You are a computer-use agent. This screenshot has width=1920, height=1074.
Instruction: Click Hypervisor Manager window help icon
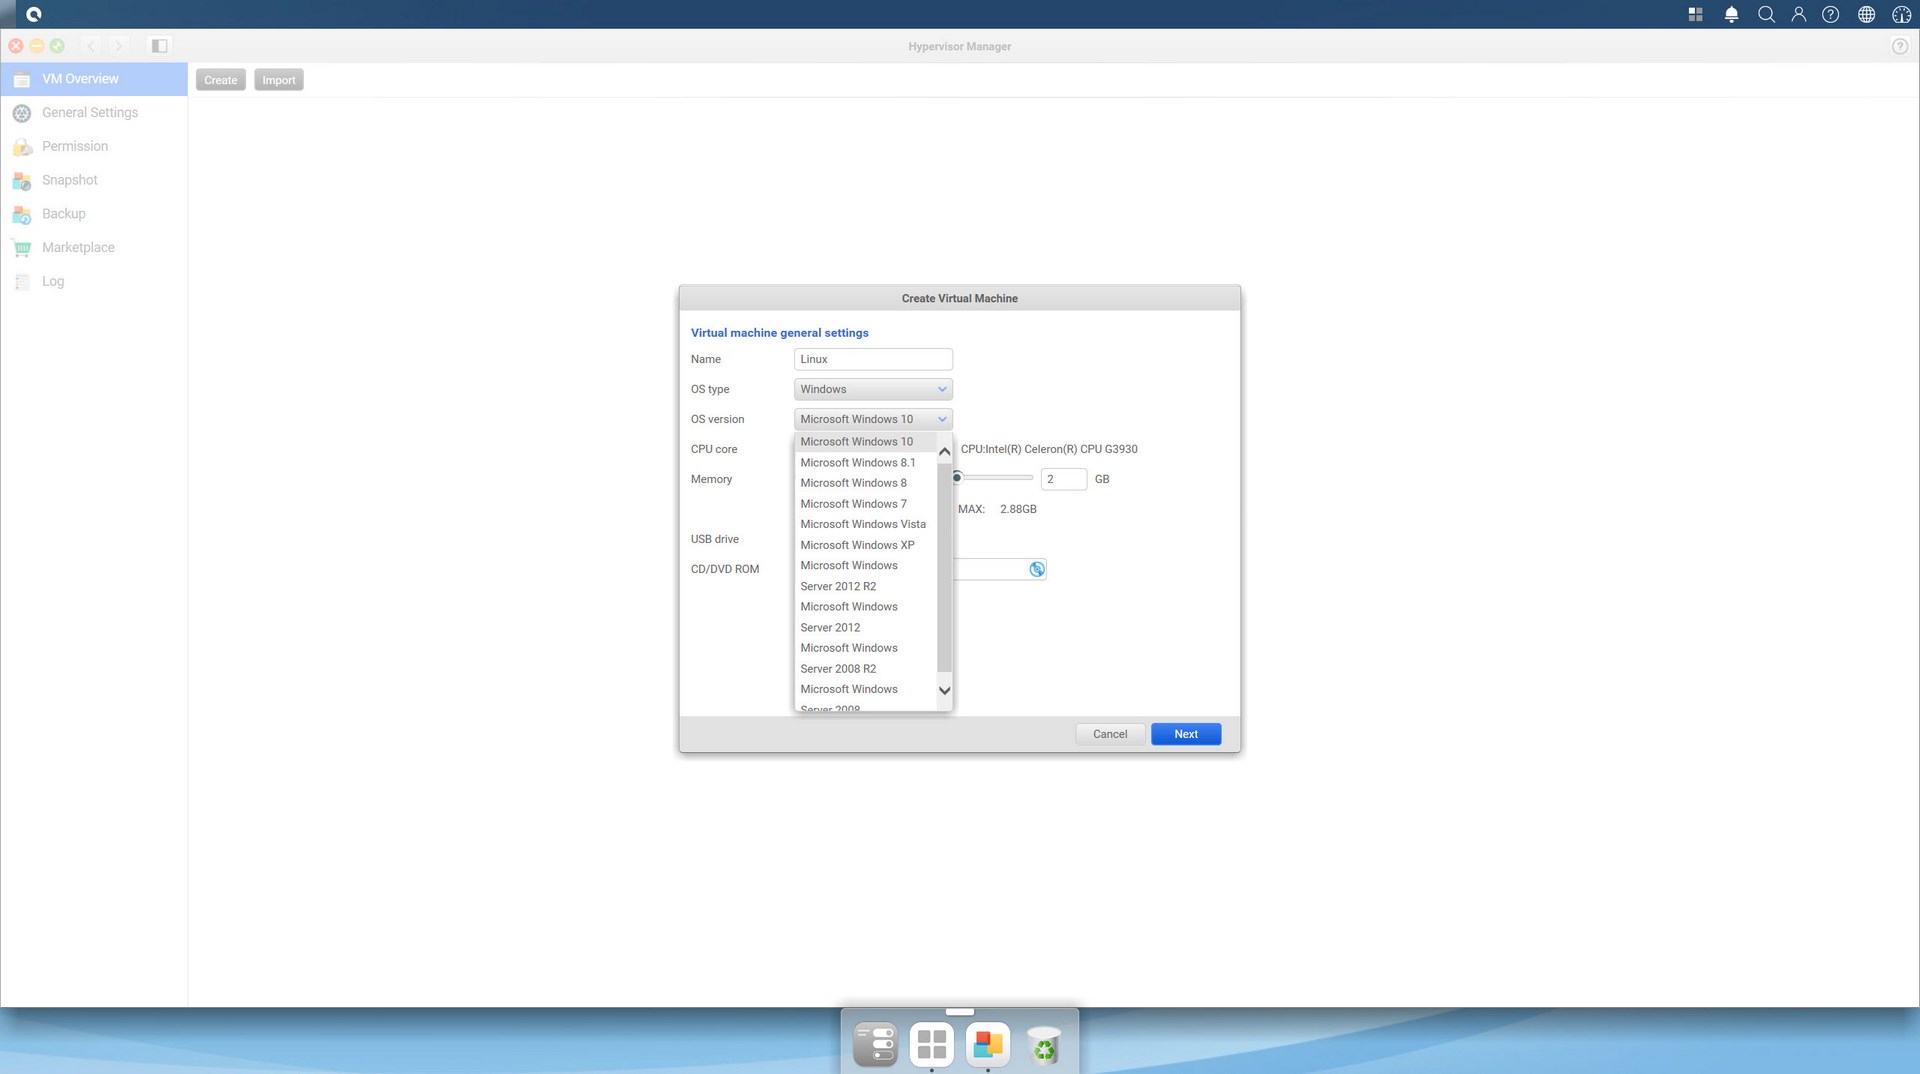pos(1900,46)
